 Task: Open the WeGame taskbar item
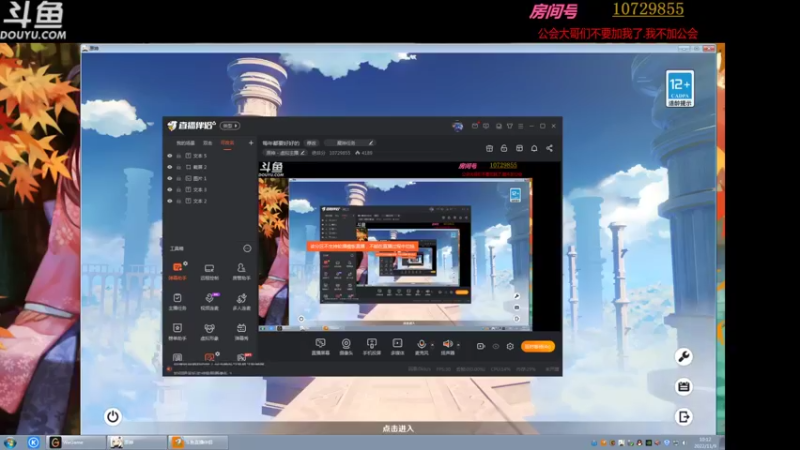[77, 442]
